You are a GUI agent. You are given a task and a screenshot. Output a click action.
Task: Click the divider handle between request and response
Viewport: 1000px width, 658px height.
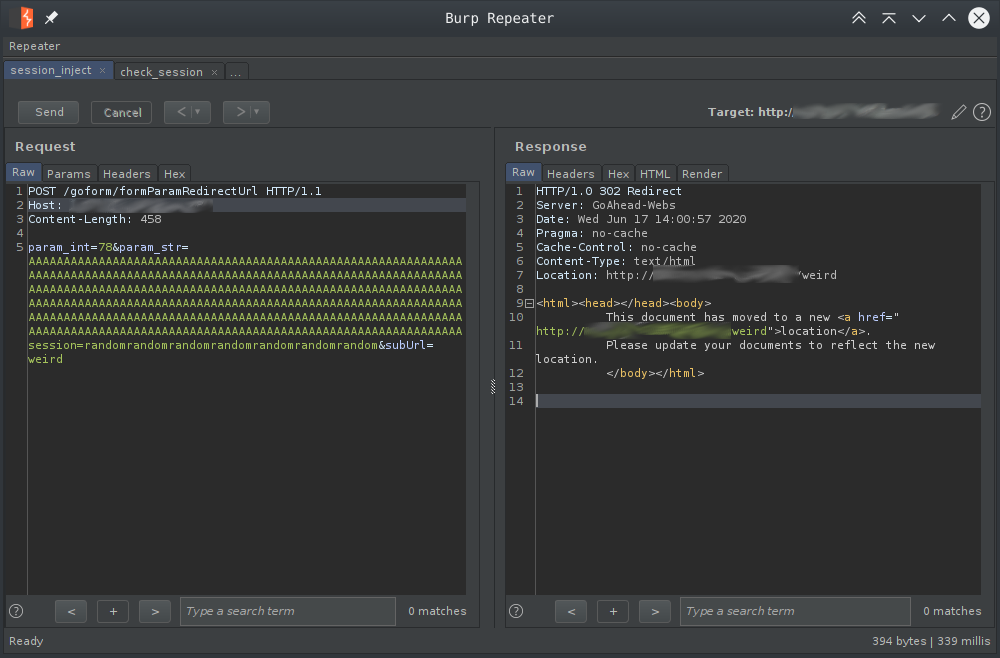(x=492, y=387)
